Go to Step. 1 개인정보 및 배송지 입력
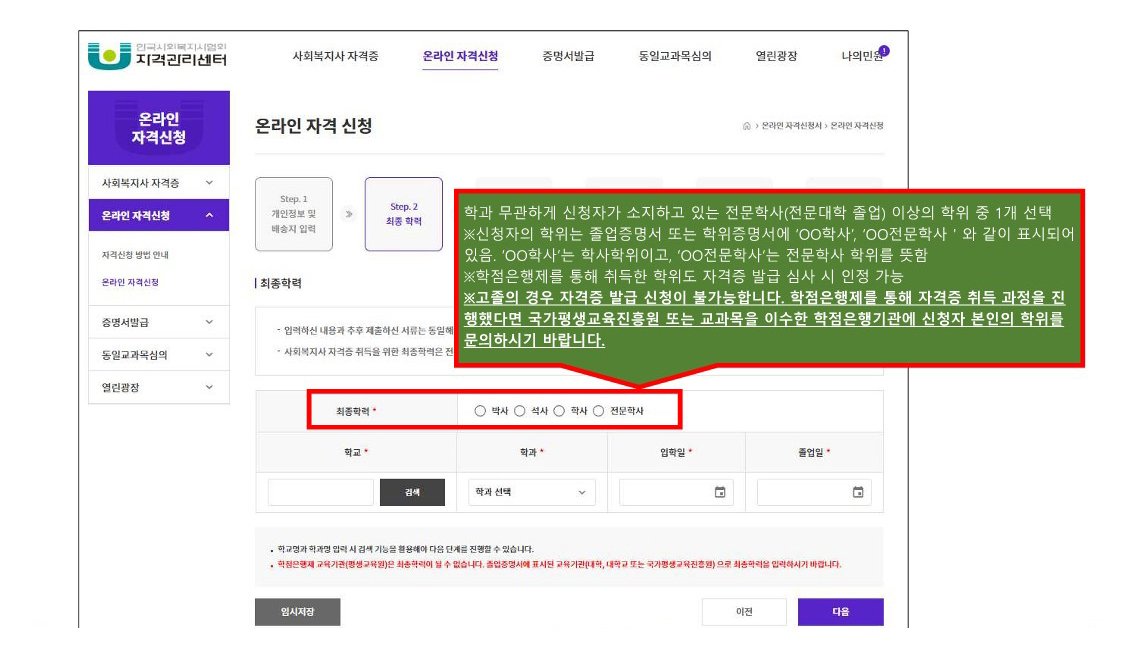Image resolution: width=1123 pixels, height=657 pixels. coord(294,214)
